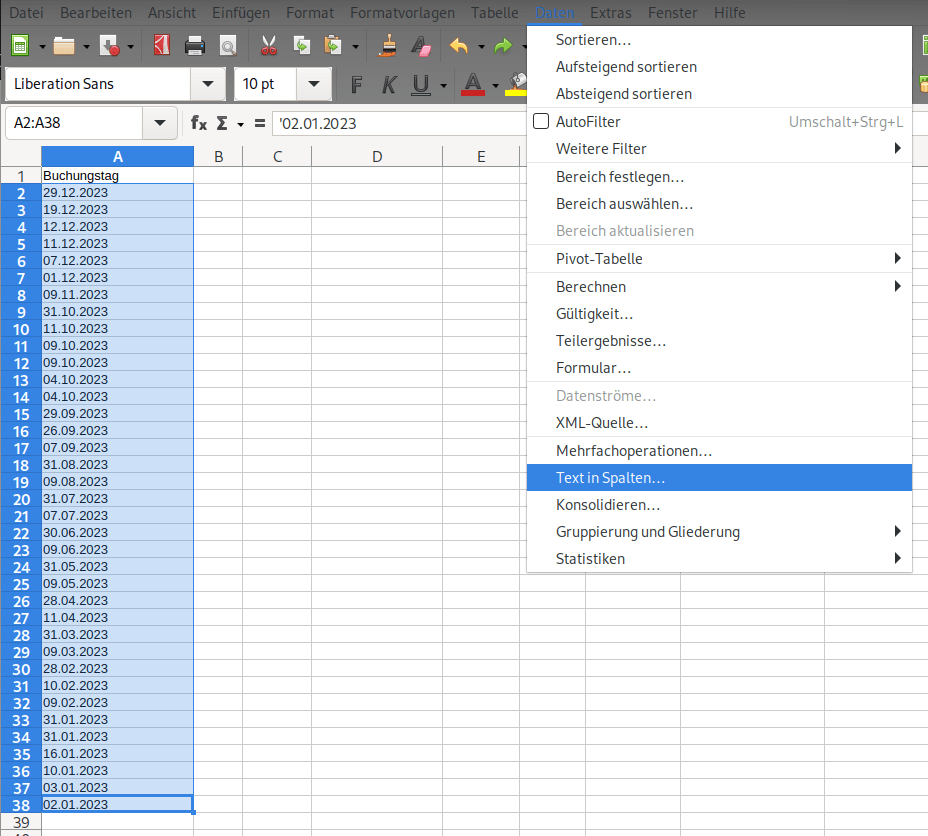Open the New document dropdown arrow
This screenshot has height=836, width=928.
[x=42, y=47]
